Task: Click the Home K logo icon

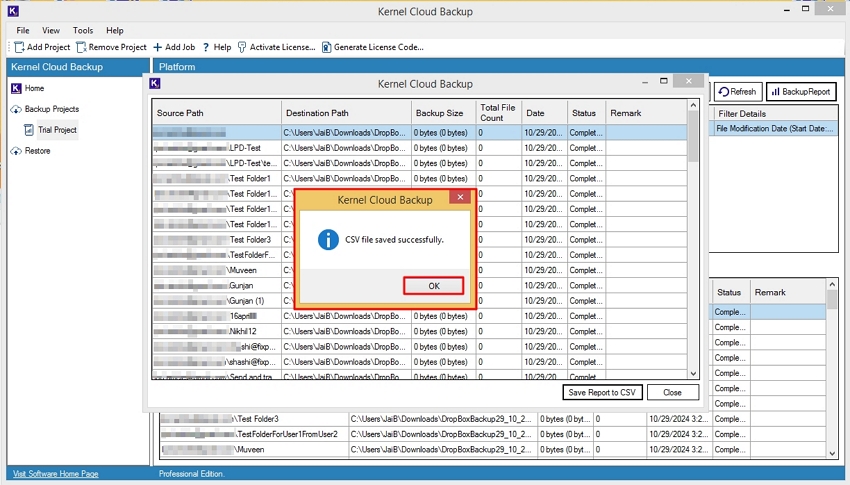Action: click(16, 88)
